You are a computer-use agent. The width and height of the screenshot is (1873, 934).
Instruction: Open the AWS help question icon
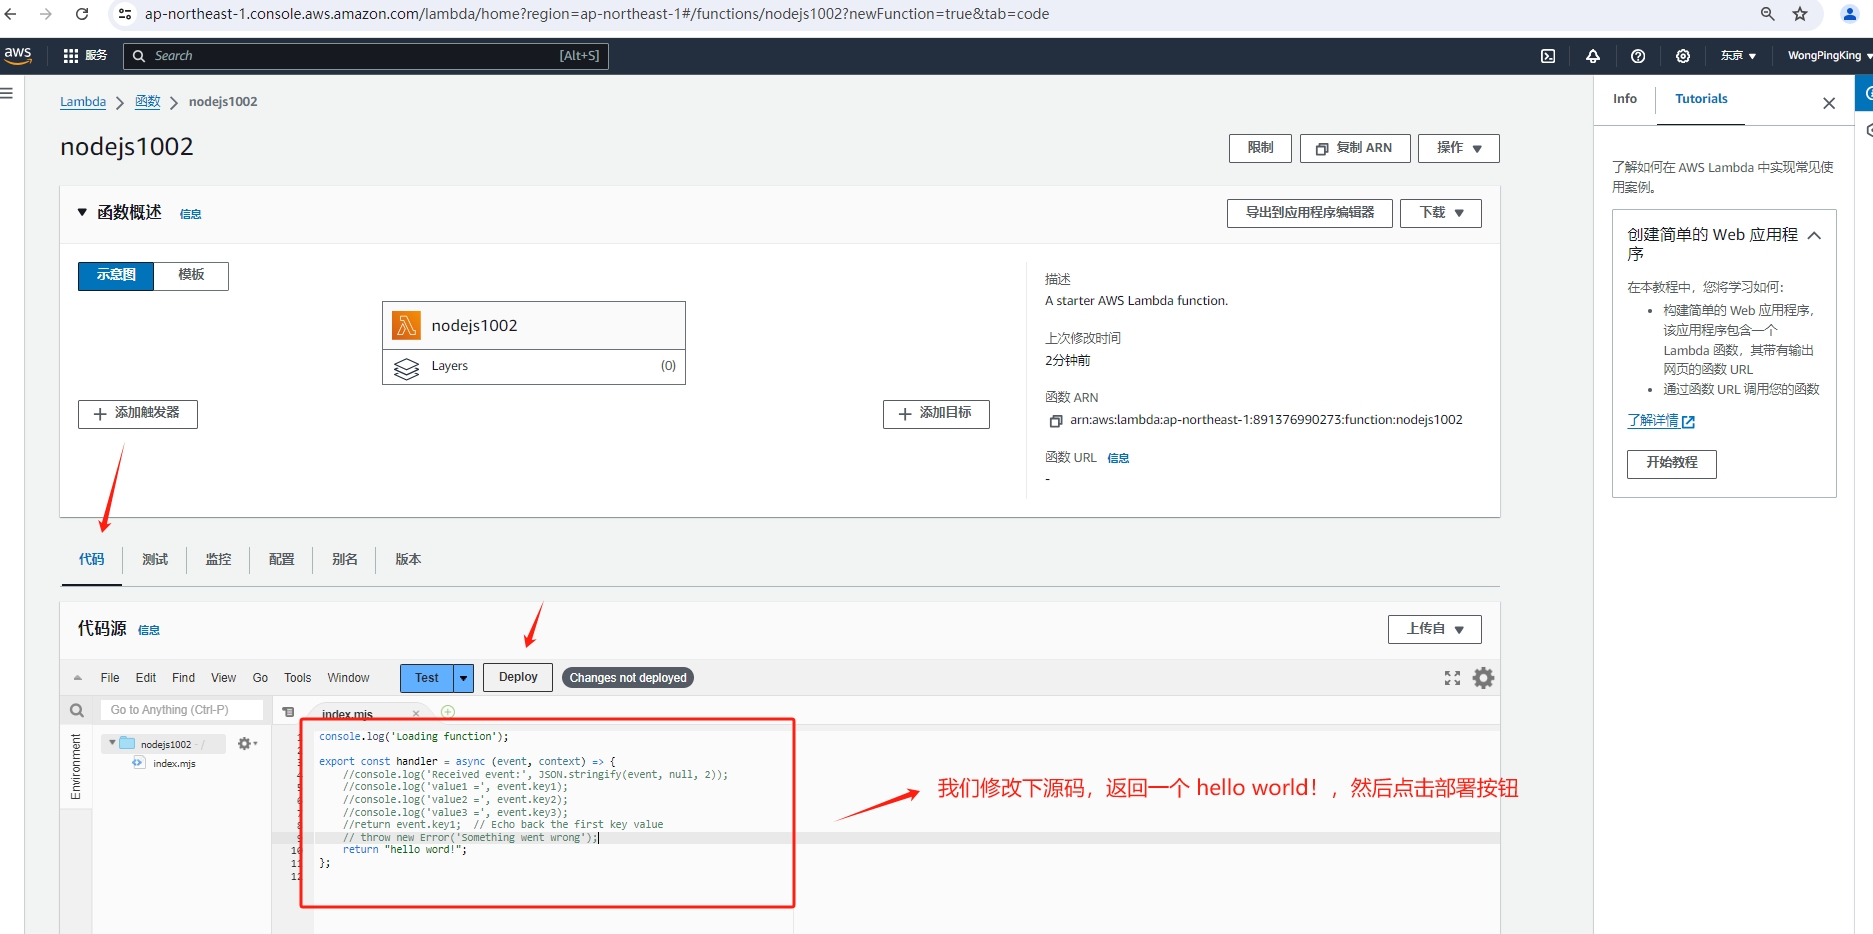point(1638,56)
